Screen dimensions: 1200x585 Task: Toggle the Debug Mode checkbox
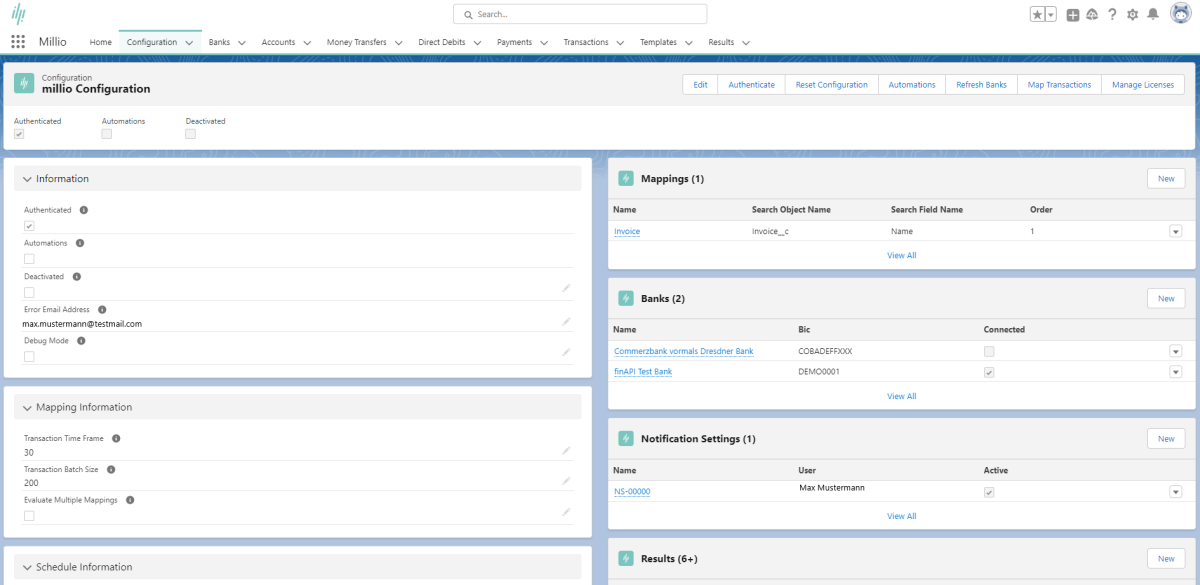[29, 356]
